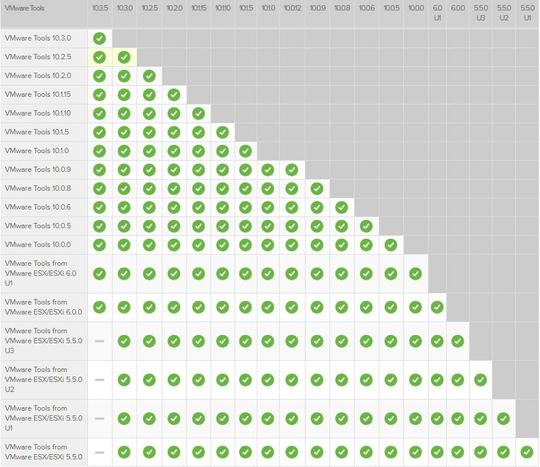Click VMware Tools 10.1.15 checkmark under column 10.2.0

[174, 94]
